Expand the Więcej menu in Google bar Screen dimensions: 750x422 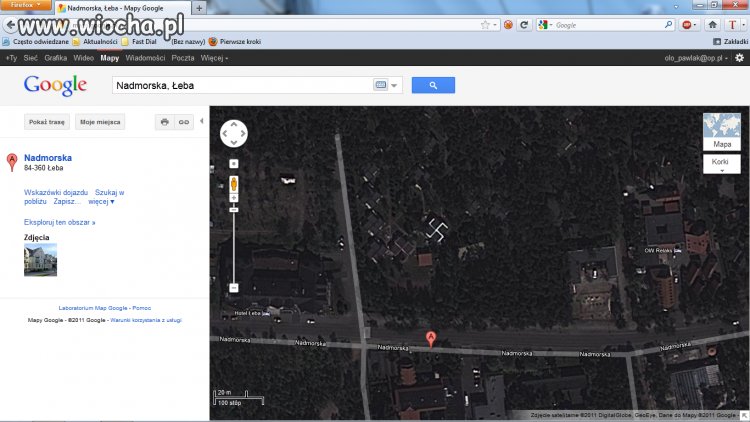pyautogui.click(x=214, y=58)
